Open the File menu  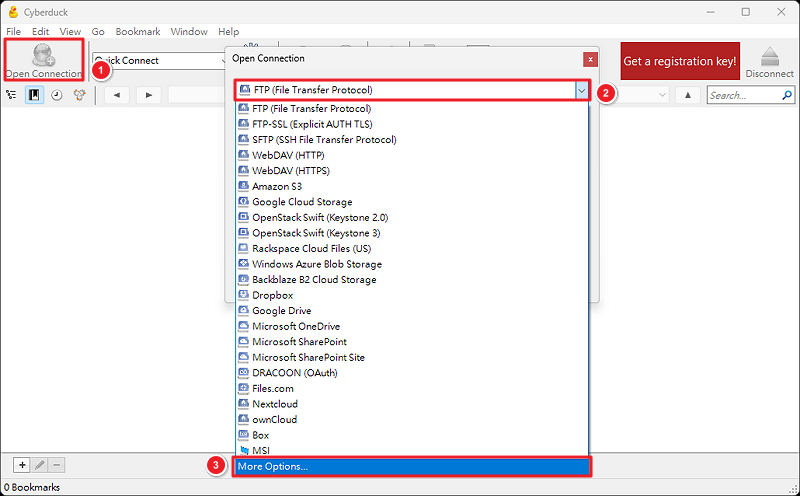pyautogui.click(x=14, y=32)
